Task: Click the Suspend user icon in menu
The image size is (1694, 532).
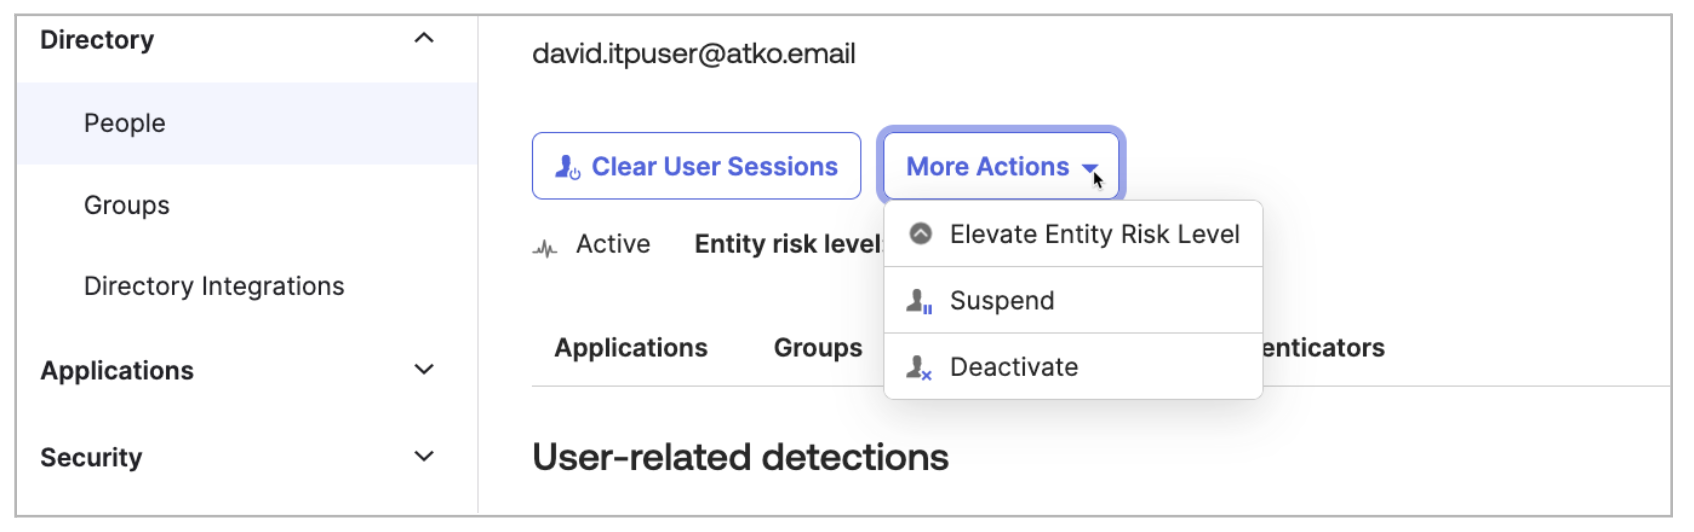Action: point(919,301)
